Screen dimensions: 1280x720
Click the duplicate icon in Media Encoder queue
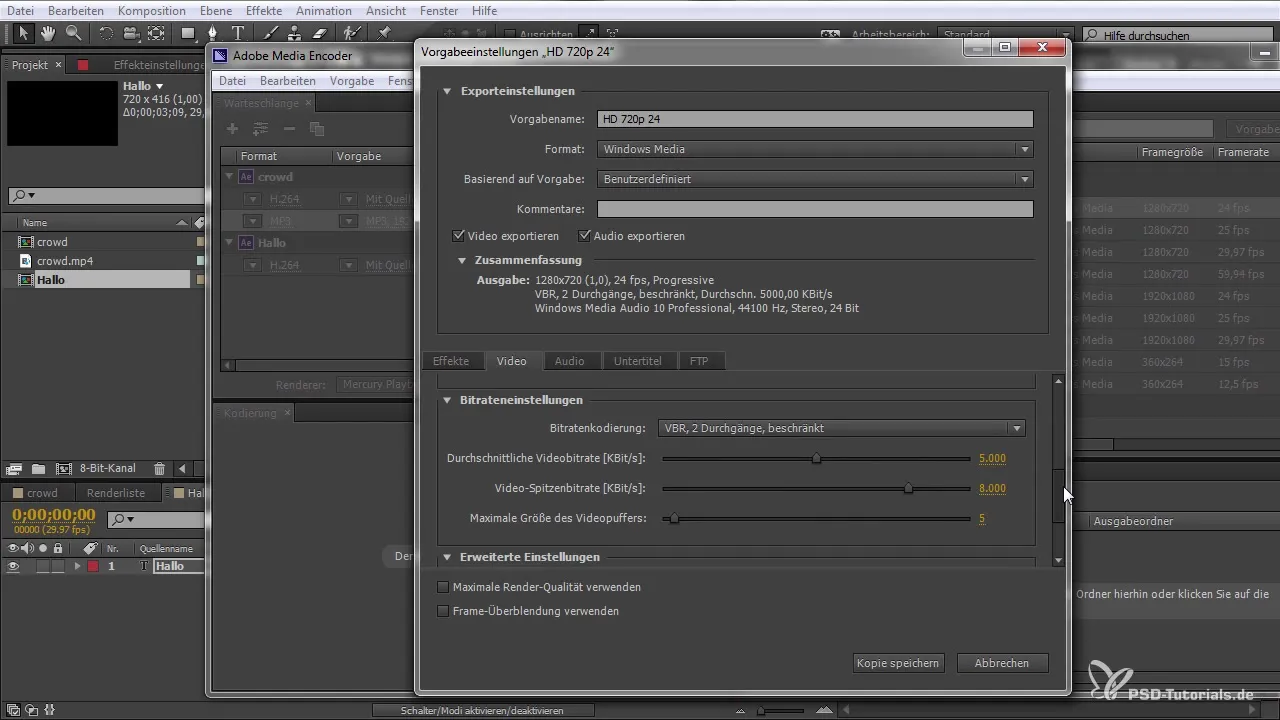(317, 129)
